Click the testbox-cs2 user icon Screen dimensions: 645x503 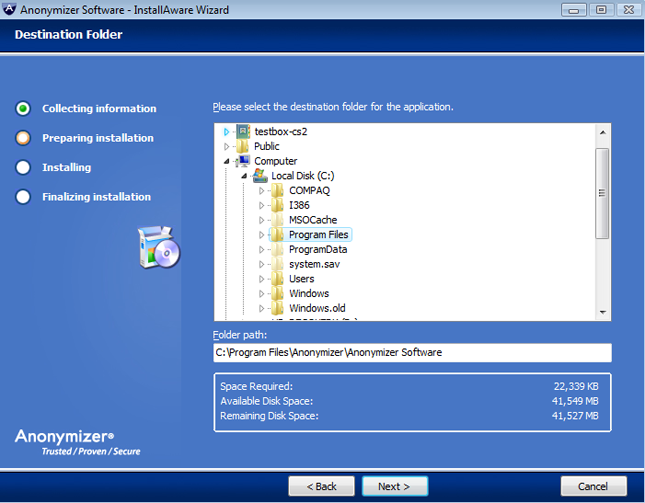pos(243,131)
